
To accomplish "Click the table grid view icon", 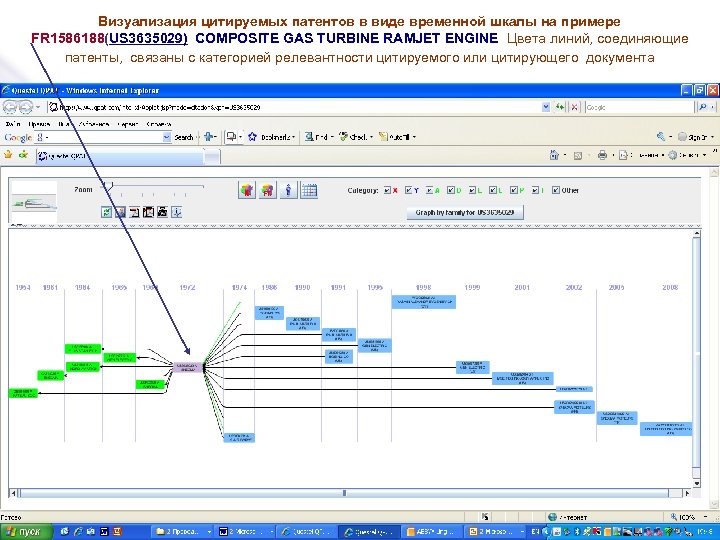I will tap(309, 190).
